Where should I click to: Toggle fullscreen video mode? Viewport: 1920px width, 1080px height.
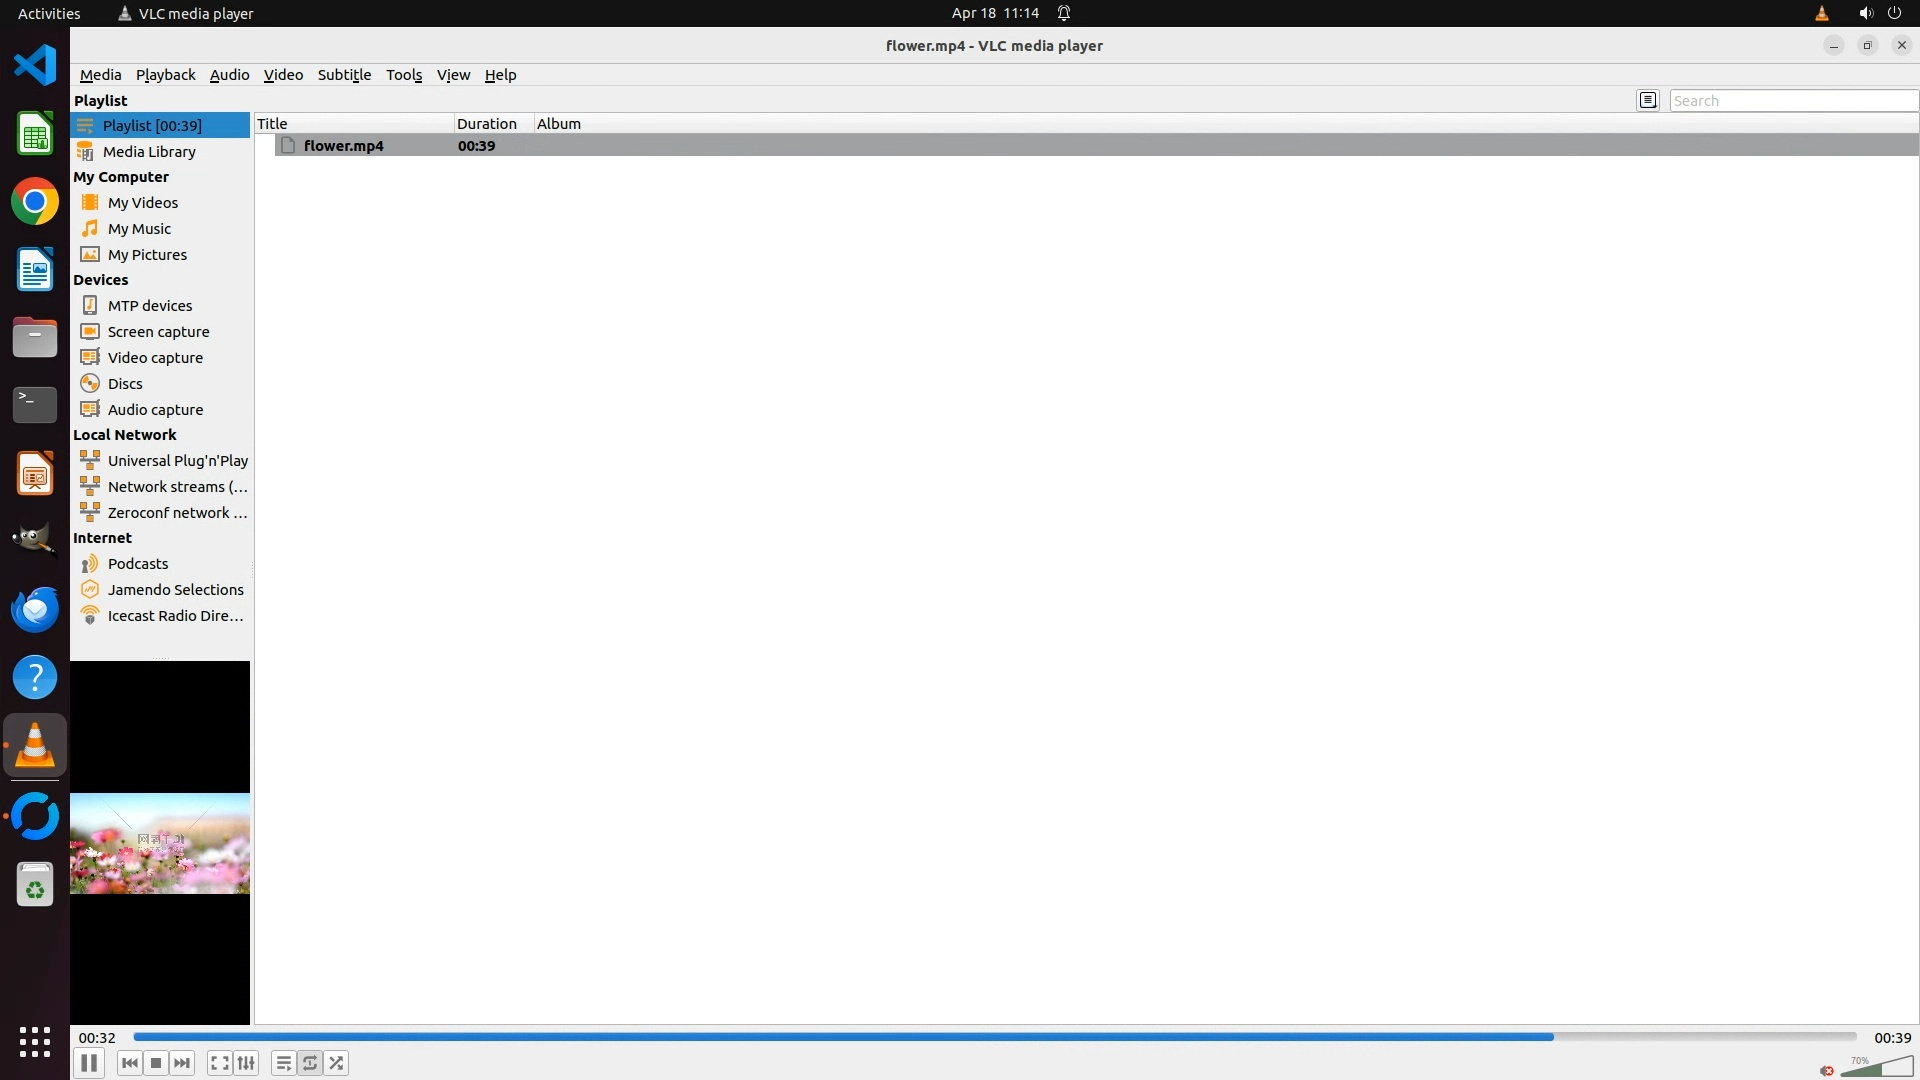(x=220, y=1063)
